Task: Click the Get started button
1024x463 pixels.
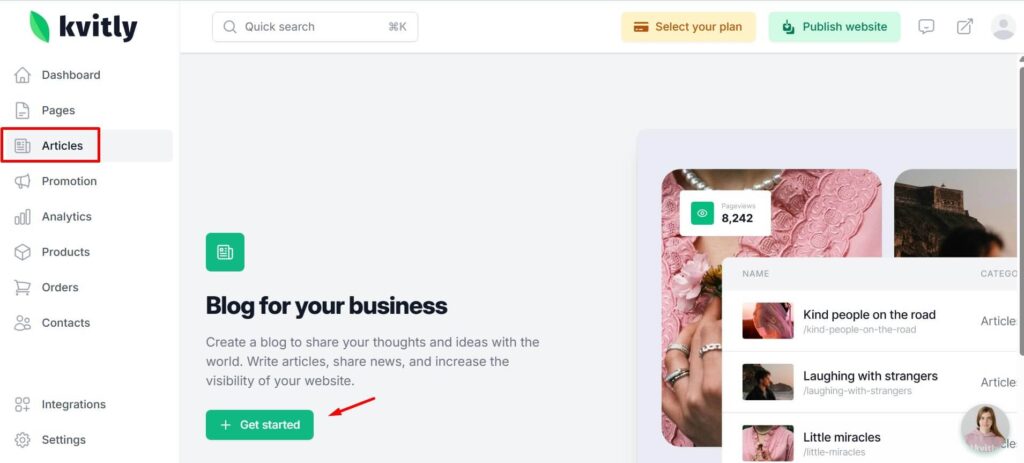Action: point(260,425)
